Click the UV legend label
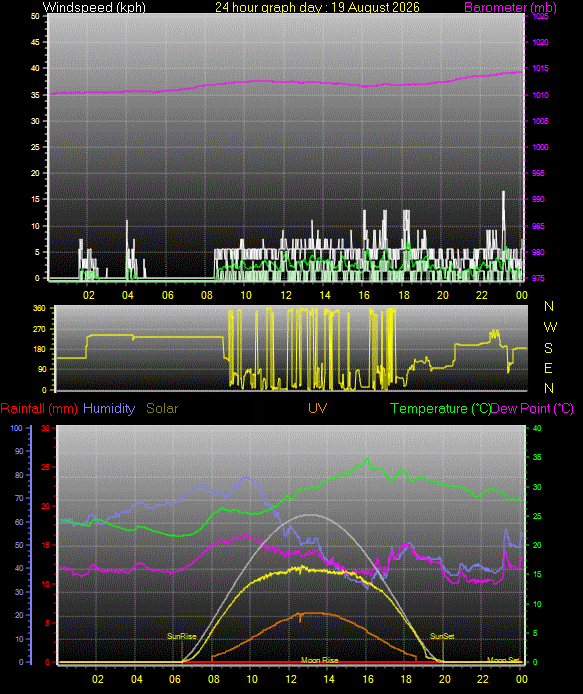The height and width of the screenshot is (694, 583). point(317,408)
